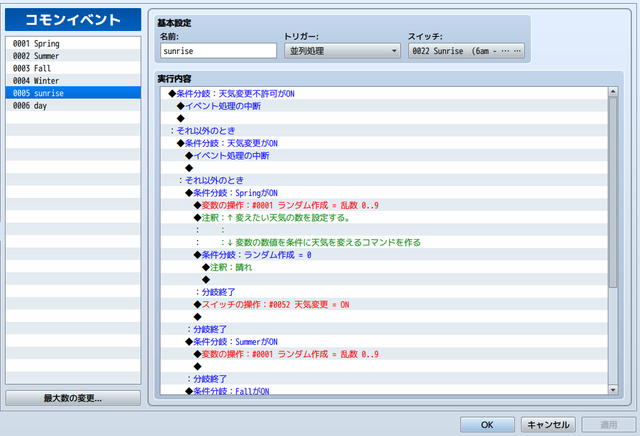Select the 変数の操作 line under Summer branch
The width and height of the screenshot is (640, 436).
click(x=384, y=354)
